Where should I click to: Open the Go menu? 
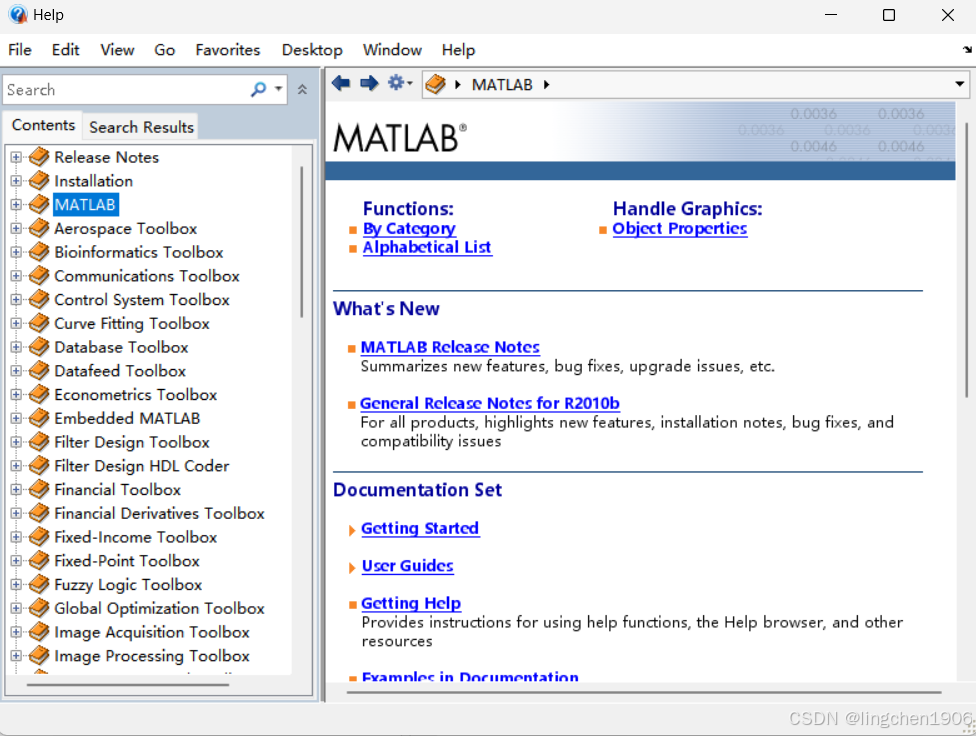pos(164,50)
